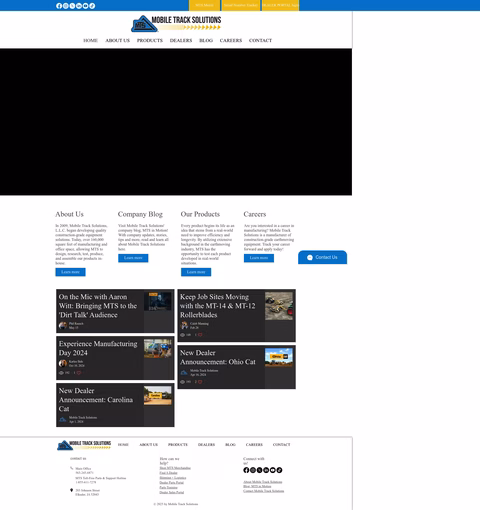Click Learn more under Company Blog
Viewport: 480px width, 510px height.
[133, 258]
